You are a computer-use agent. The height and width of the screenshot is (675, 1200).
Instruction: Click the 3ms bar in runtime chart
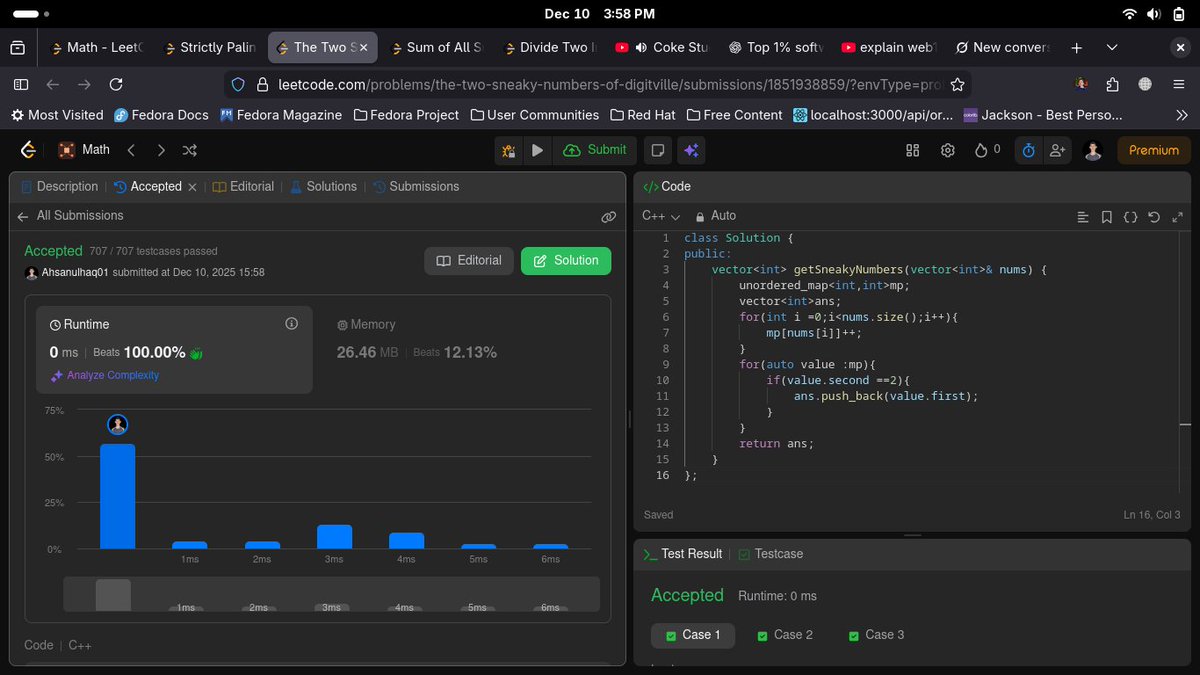tap(334, 537)
